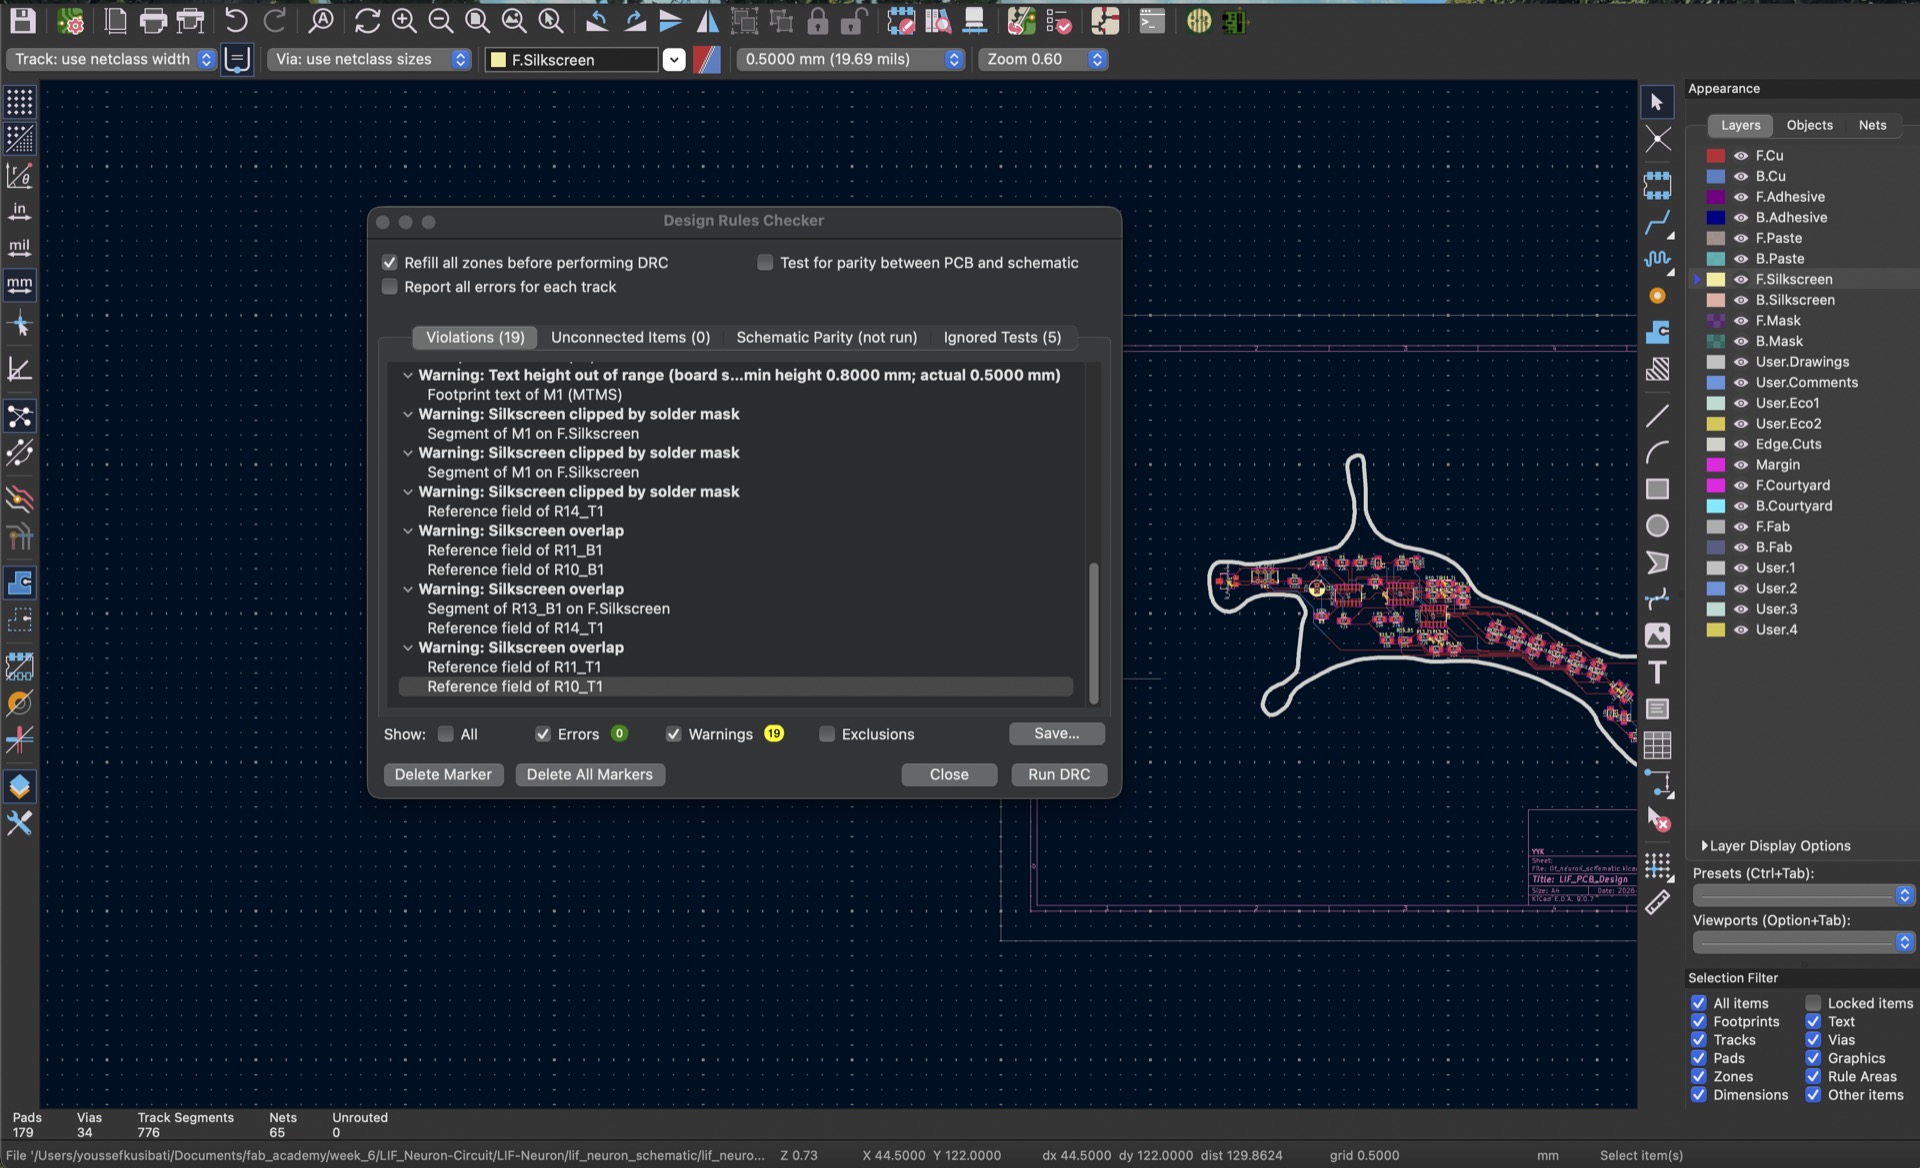1920x1168 pixels.
Task: Open the Zoom 0.60 dropdown
Action: tap(1097, 59)
